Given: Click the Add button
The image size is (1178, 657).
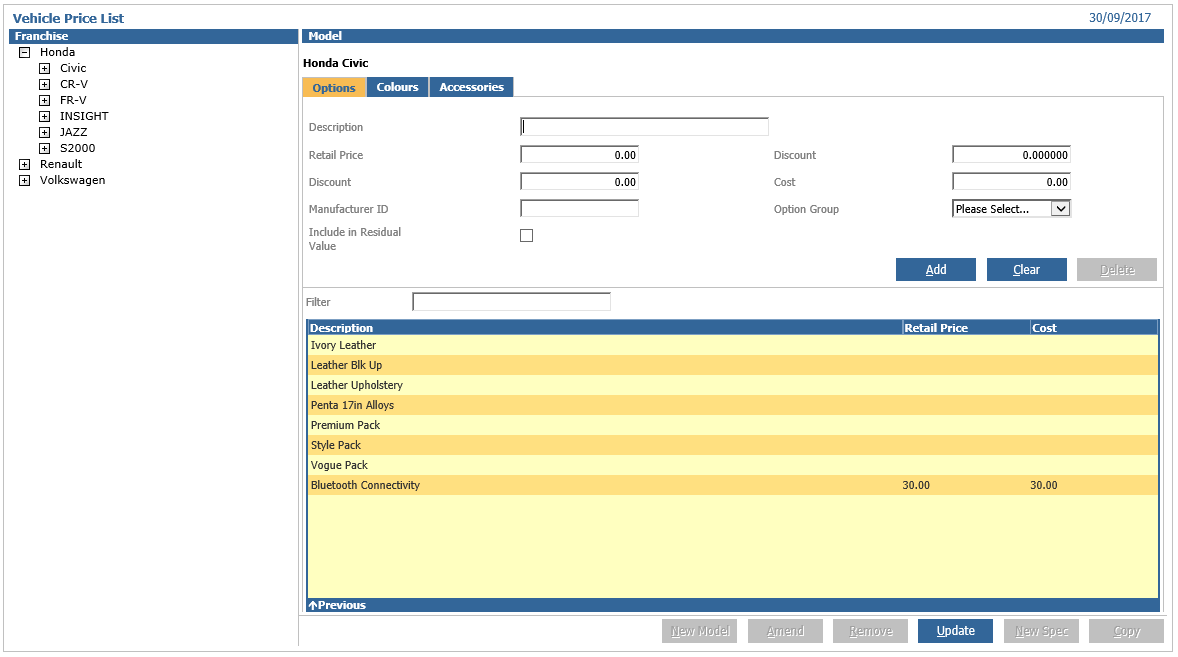Looking at the screenshot, I should (936, 270).
